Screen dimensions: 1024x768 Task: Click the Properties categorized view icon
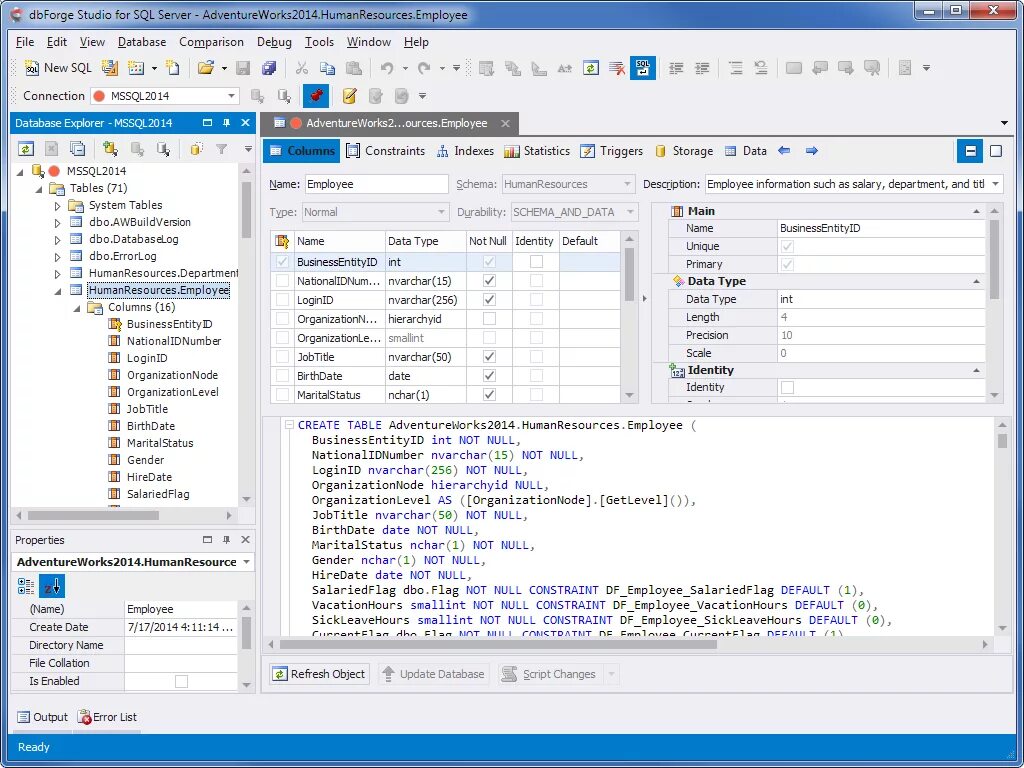(x=26, y=586)
